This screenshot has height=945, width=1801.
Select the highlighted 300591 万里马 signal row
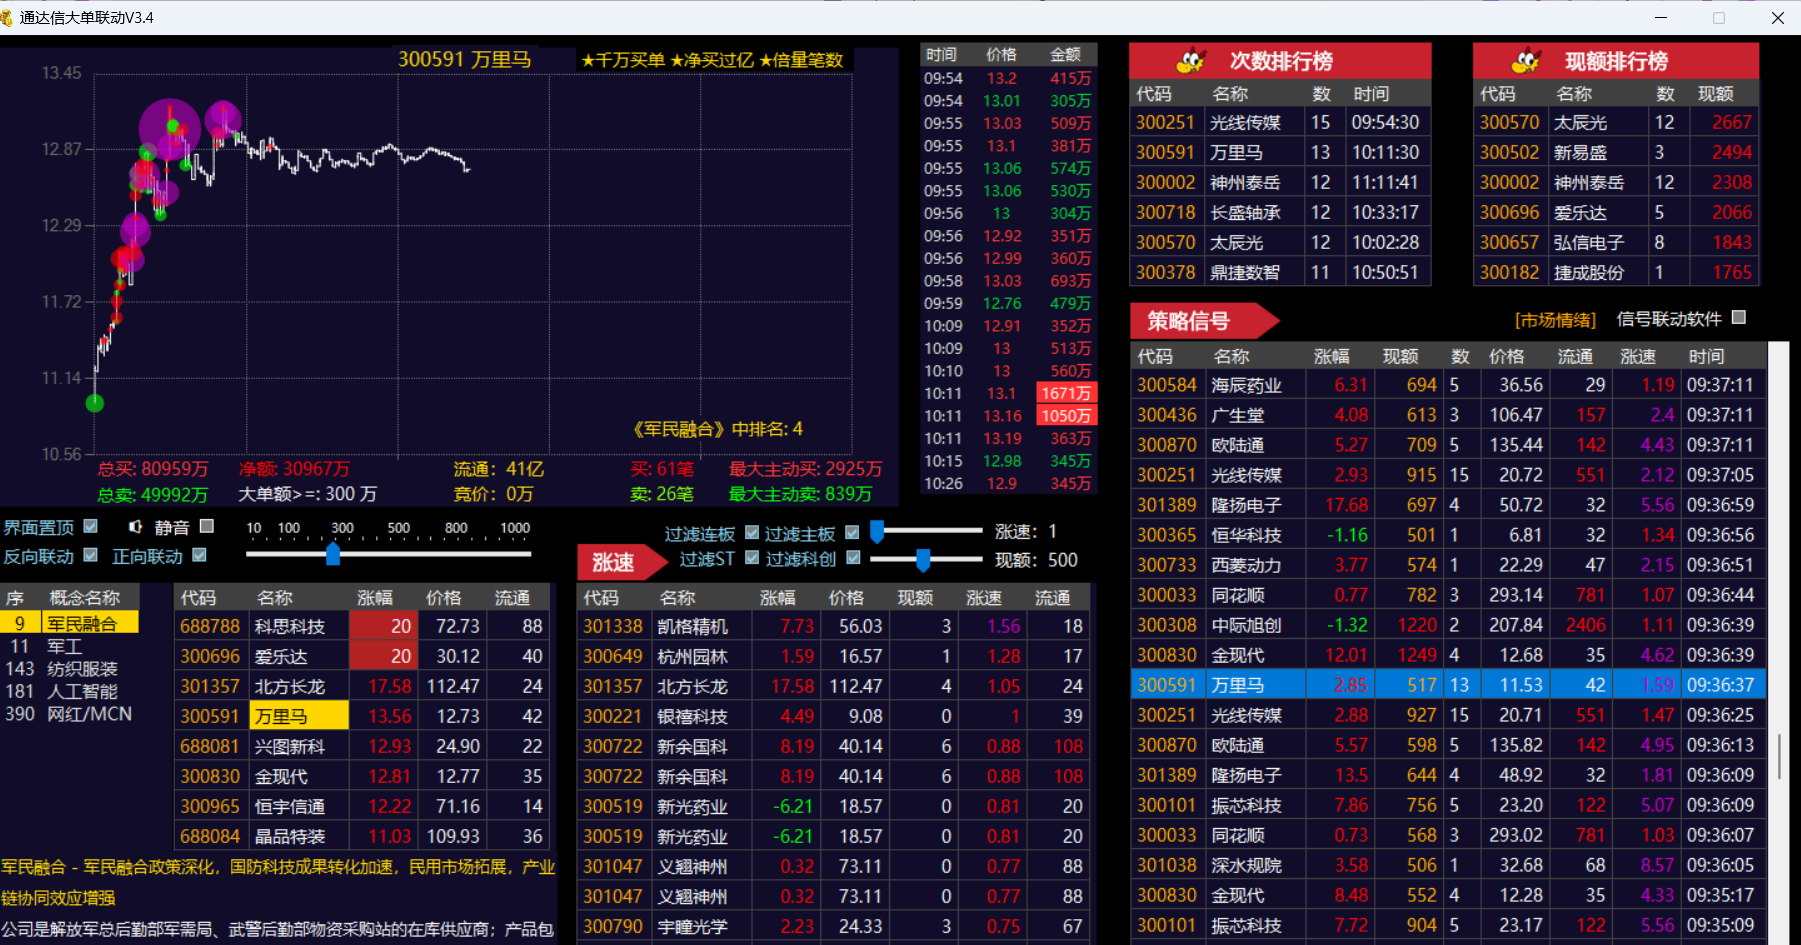[1448, 685]
